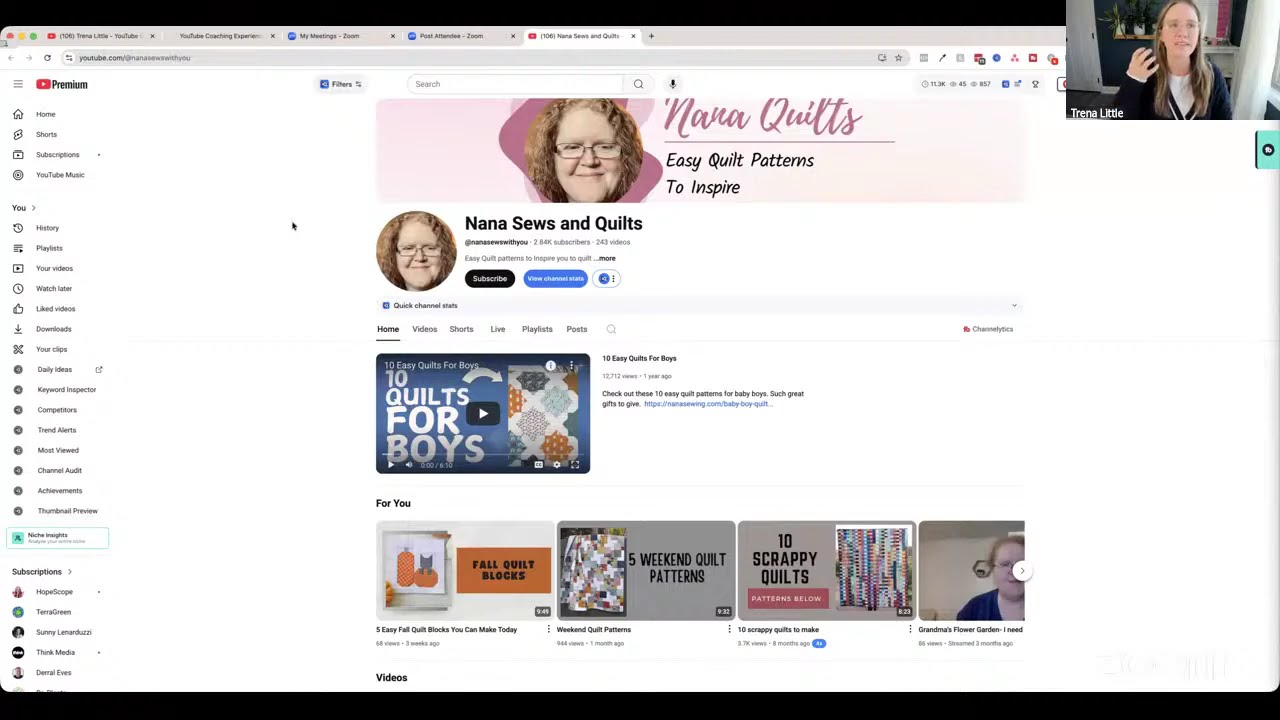1280x720 pixels.
Task: Switch to My Meetings - Zoom browser tab
Action: [x=340, y=36]
